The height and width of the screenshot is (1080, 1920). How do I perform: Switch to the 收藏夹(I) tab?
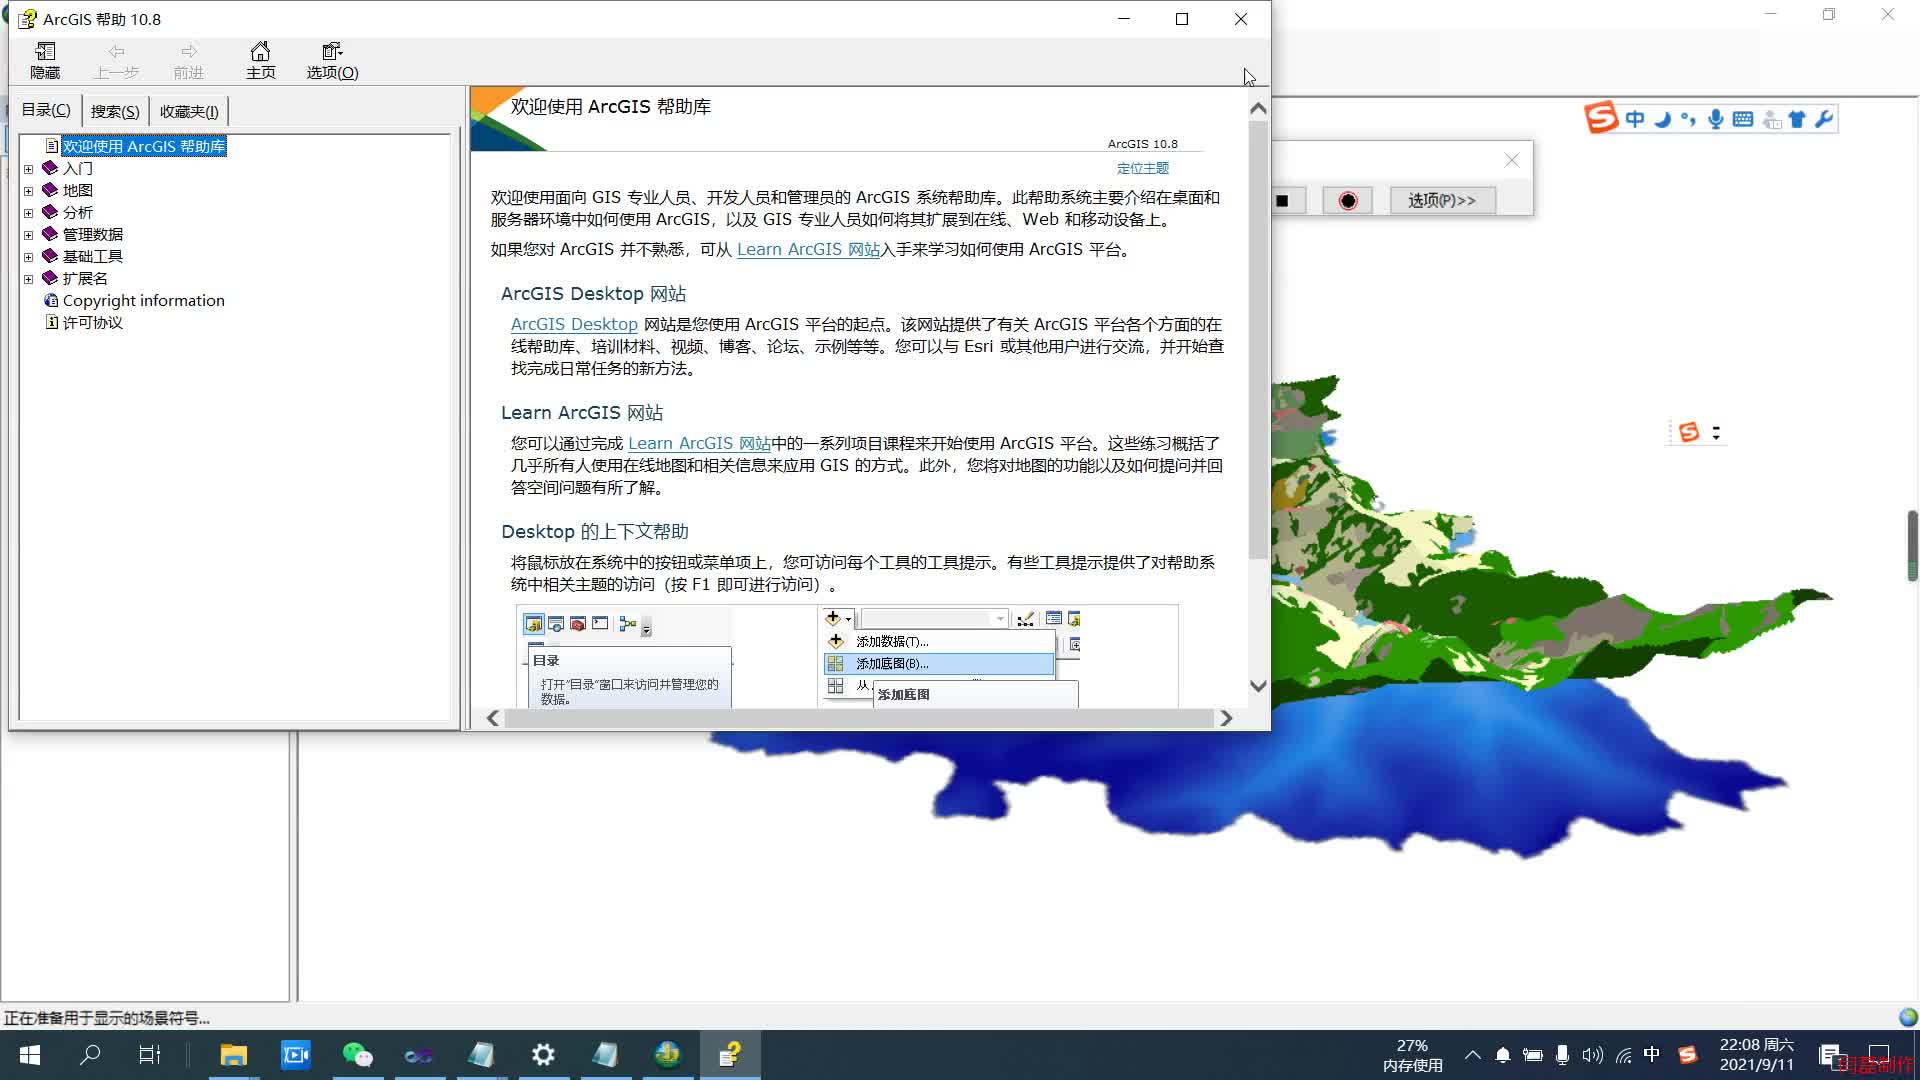click(x=188, y=110)
